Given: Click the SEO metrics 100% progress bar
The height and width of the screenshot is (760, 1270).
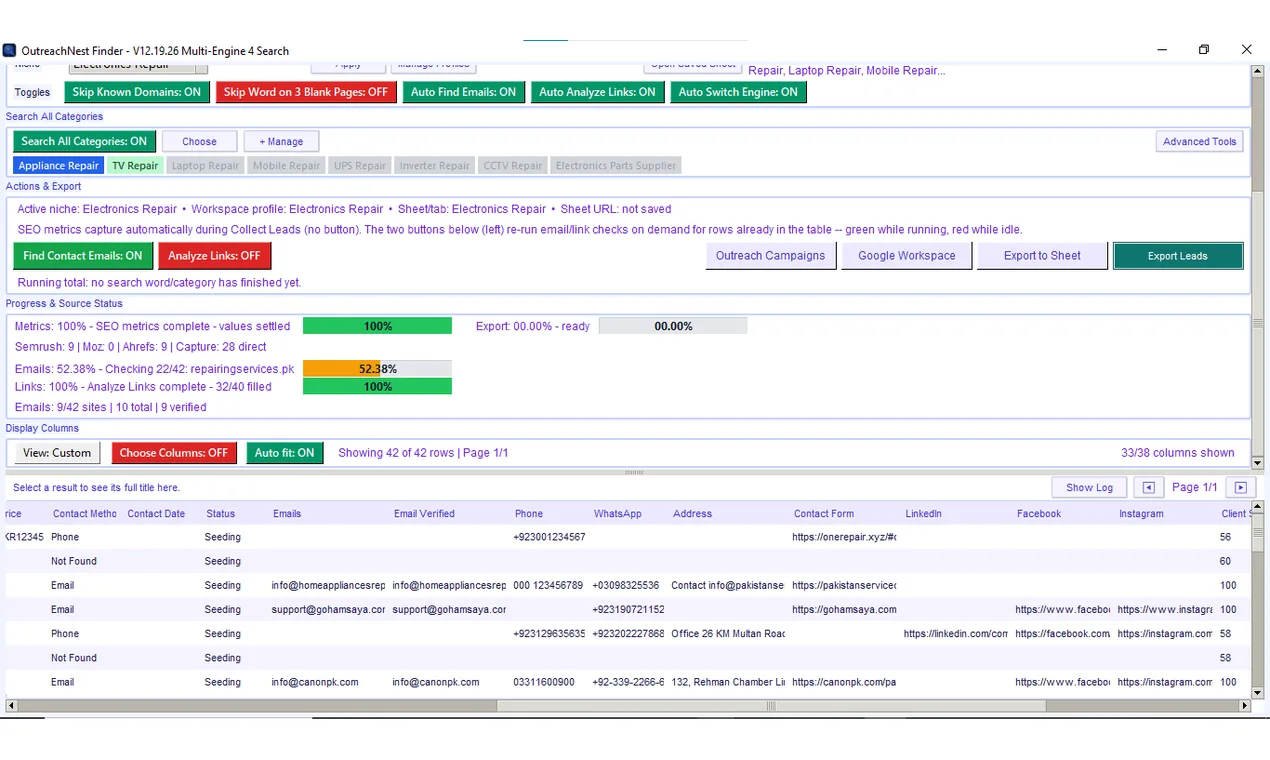Looking at the screenshot, I should [x=377, y=326].
